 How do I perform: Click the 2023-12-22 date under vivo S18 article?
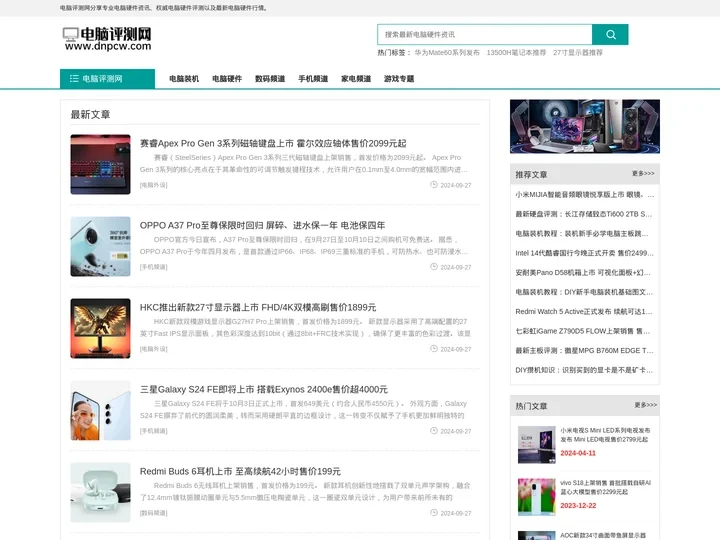click(578, 506)
